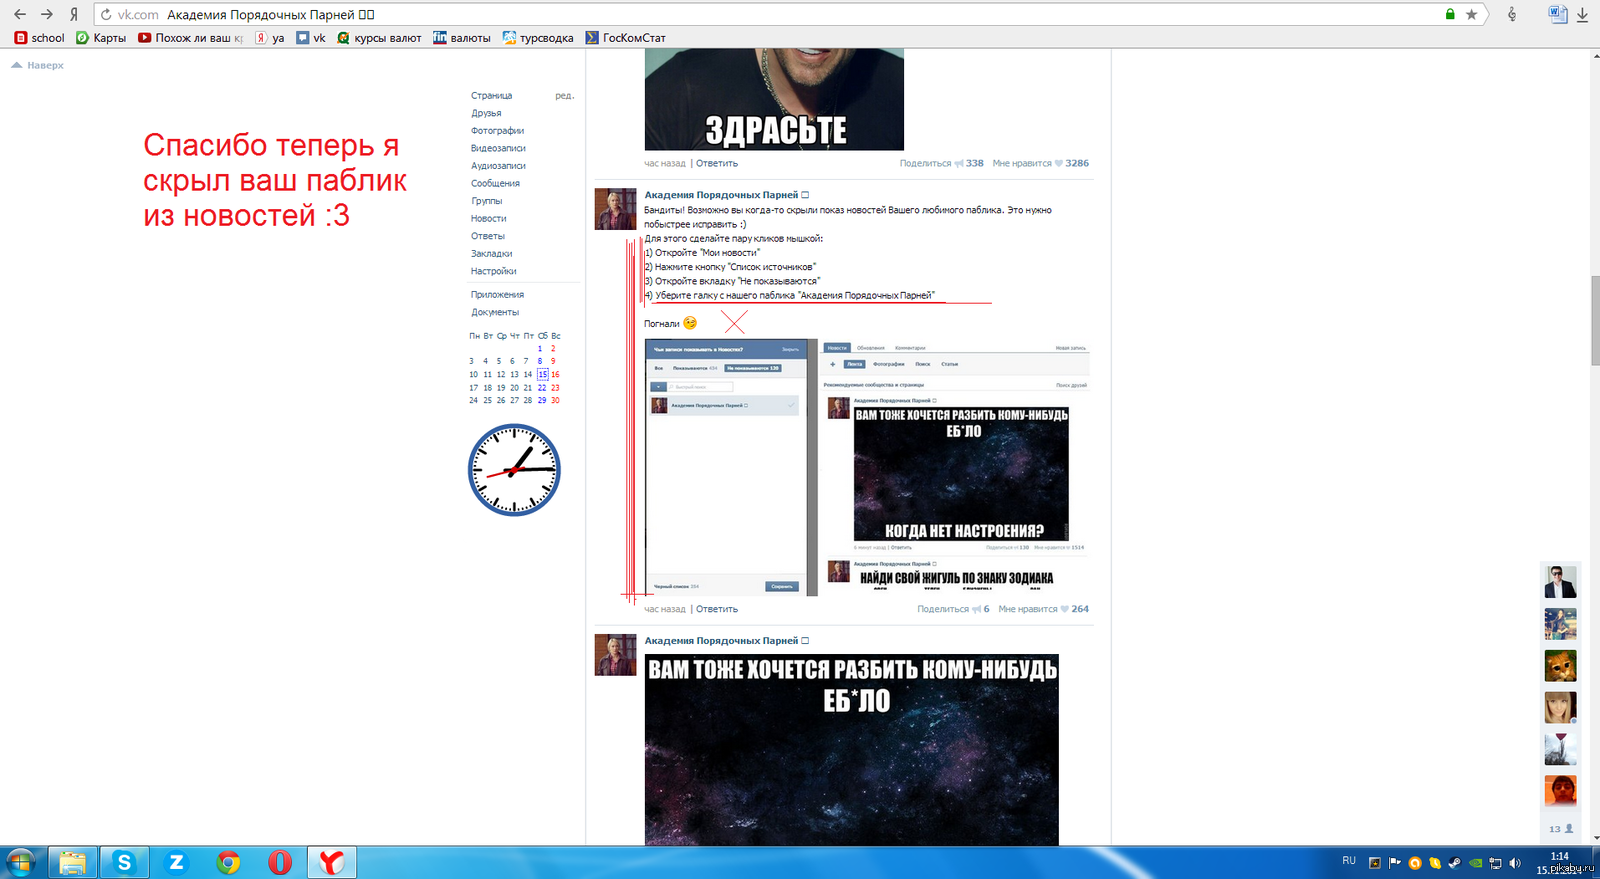Bookmark the page with the star icon
This screenshot has height=879, width=1600.
click(x=1471, y=15)
